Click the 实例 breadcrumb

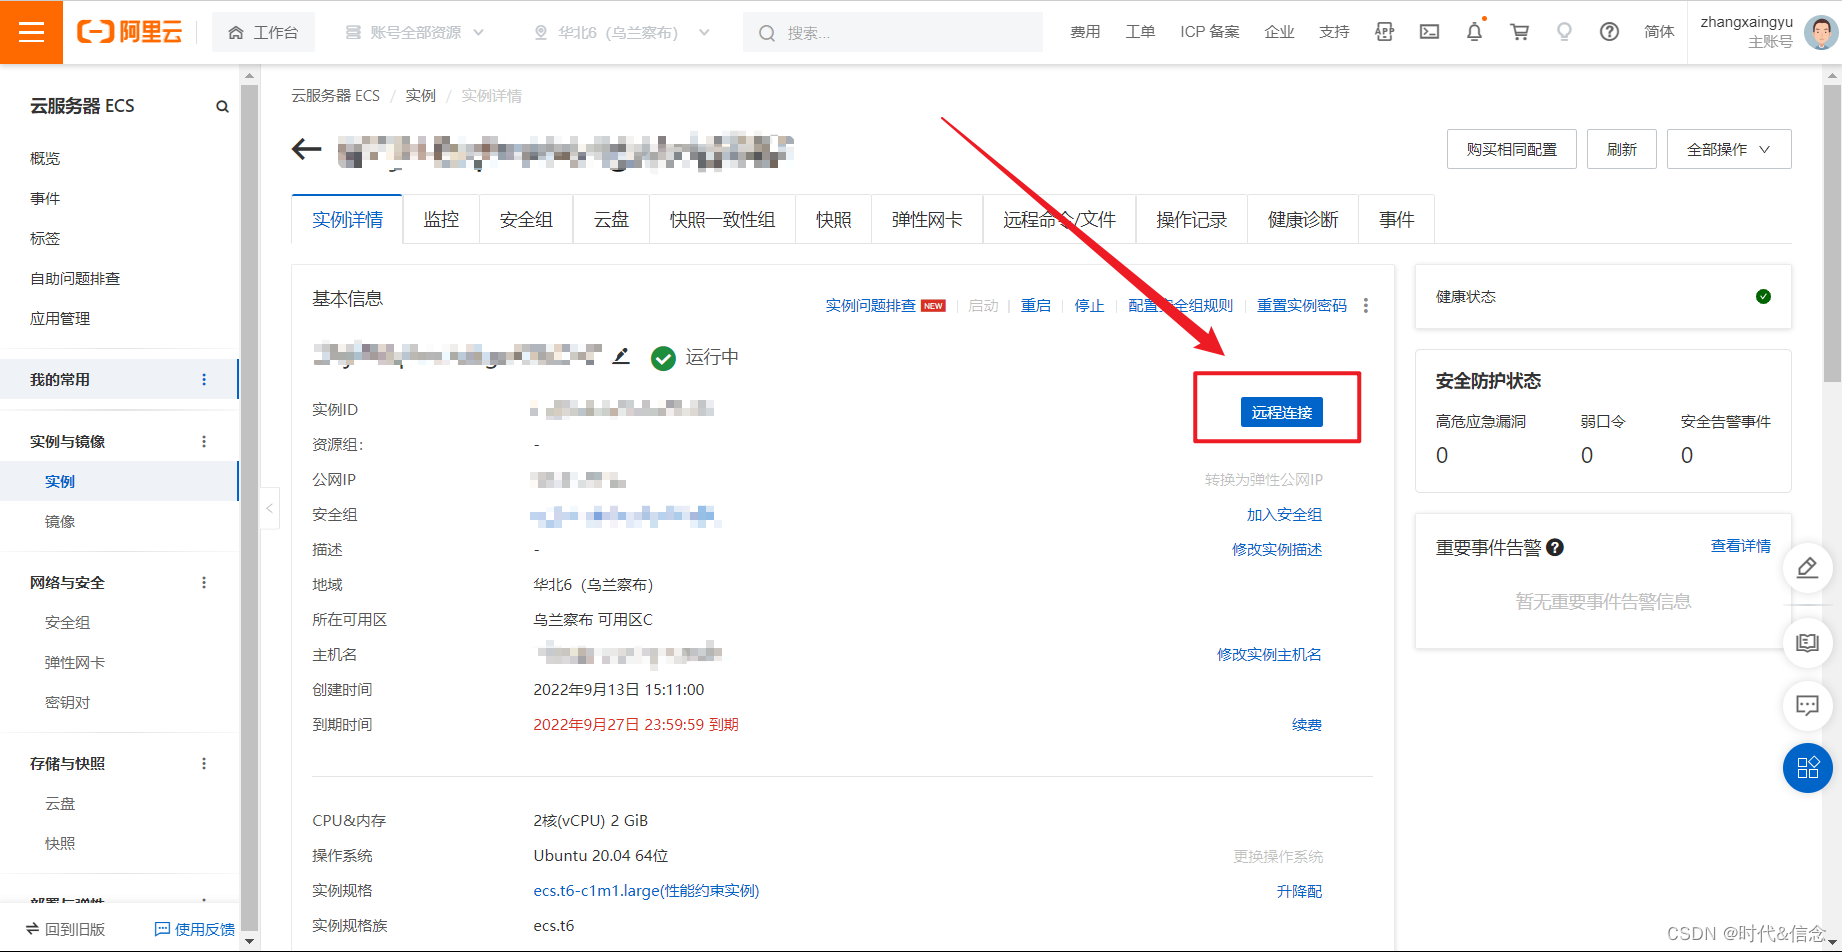pos(420,95)
